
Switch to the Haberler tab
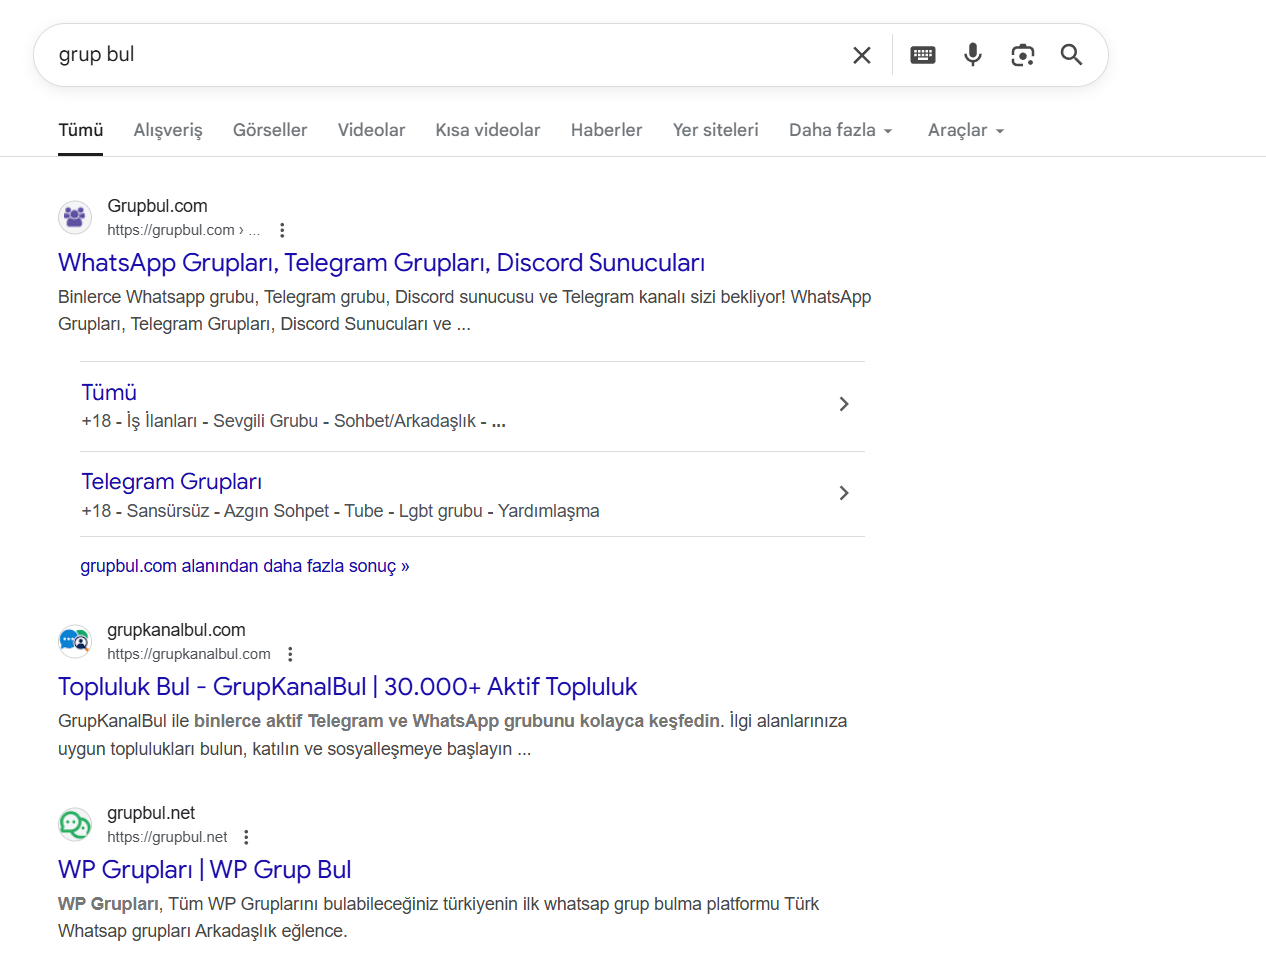(x=607, y=130)
